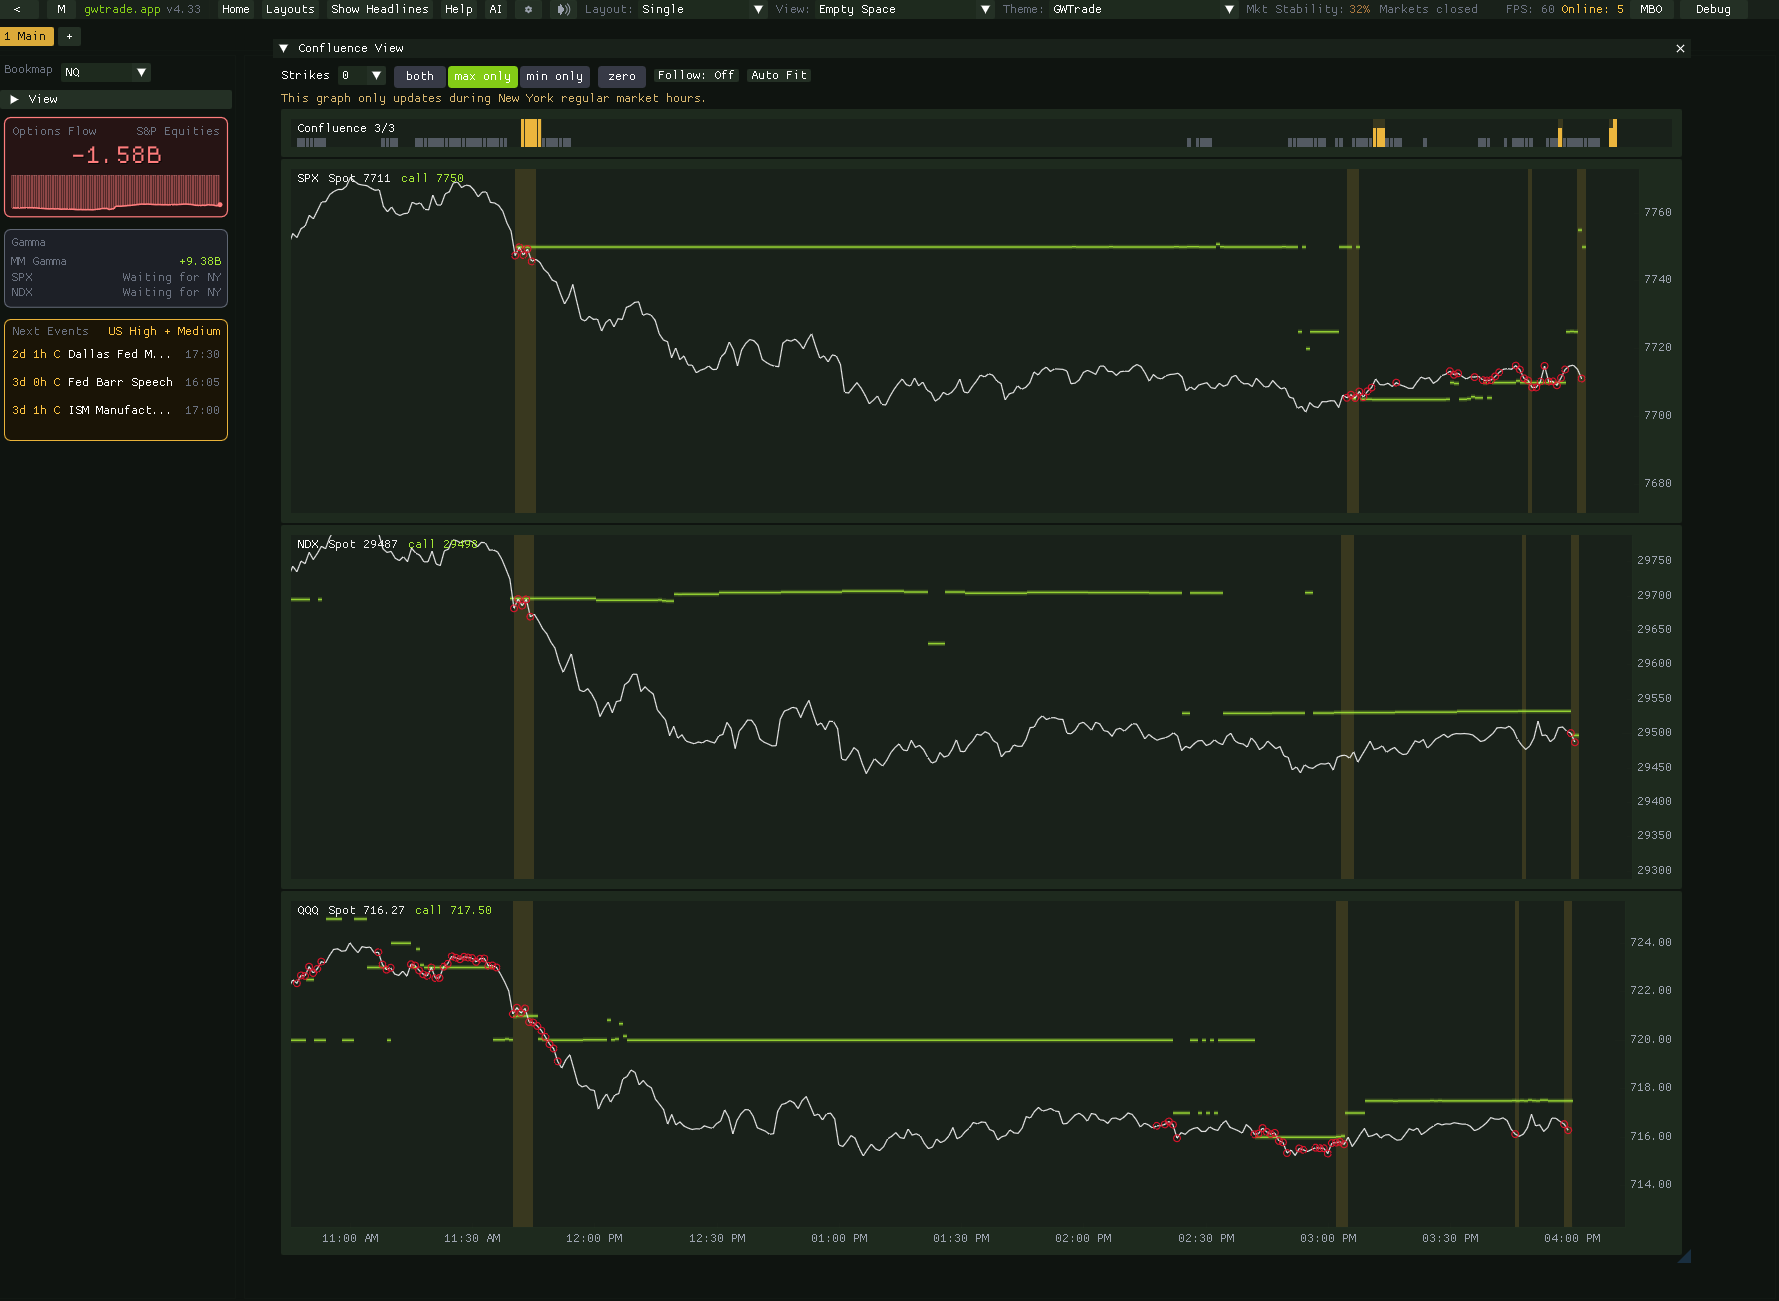Click the Options Flow -1.58B widget
The height and width of the screenshot is (1301, 1779).
tap(116, 167)
